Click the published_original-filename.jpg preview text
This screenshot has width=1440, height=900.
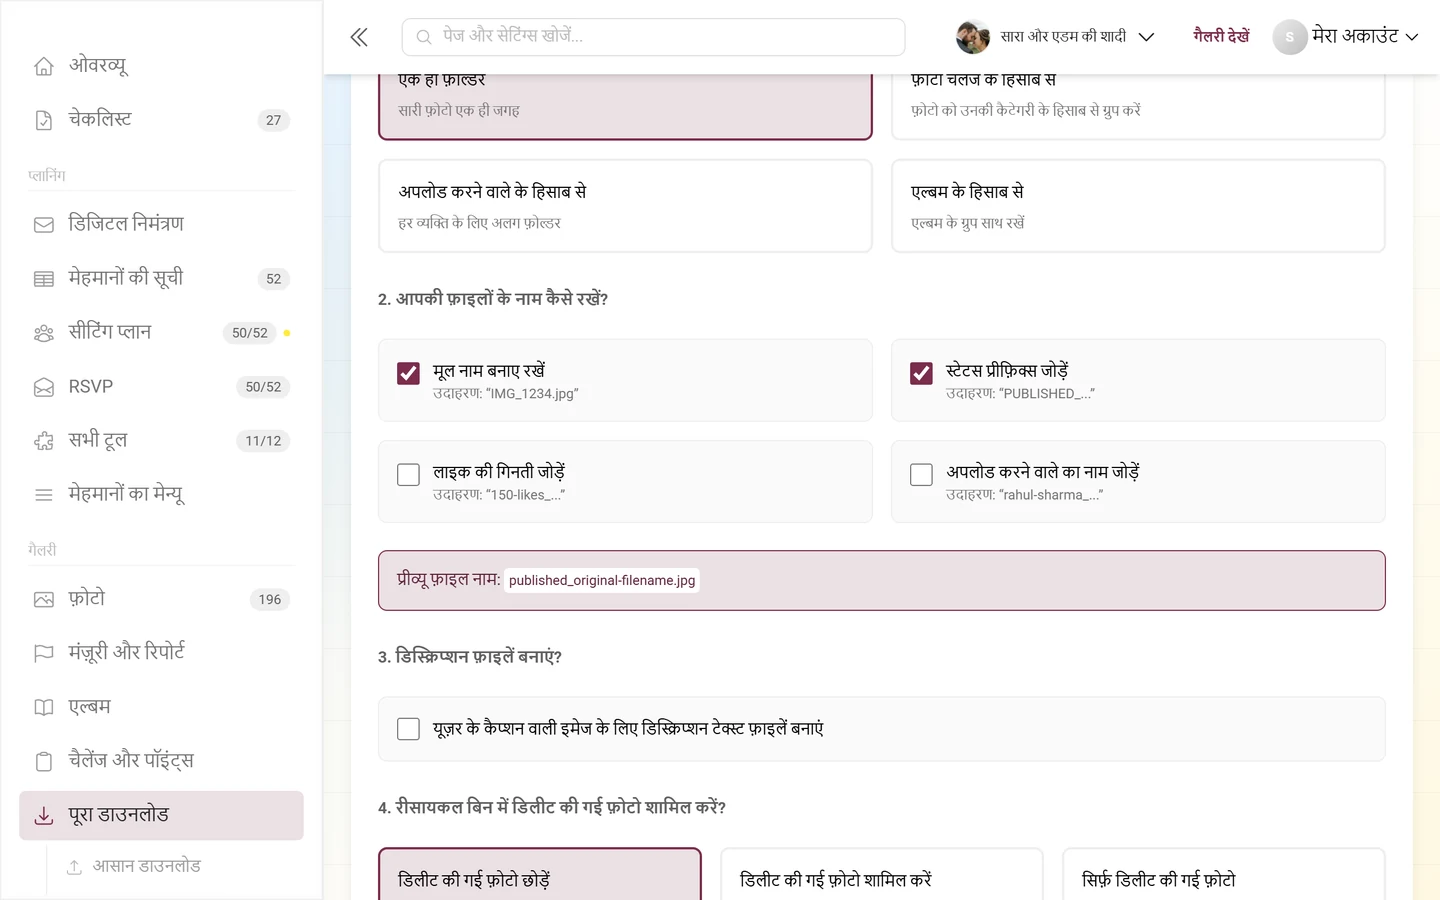602,581
